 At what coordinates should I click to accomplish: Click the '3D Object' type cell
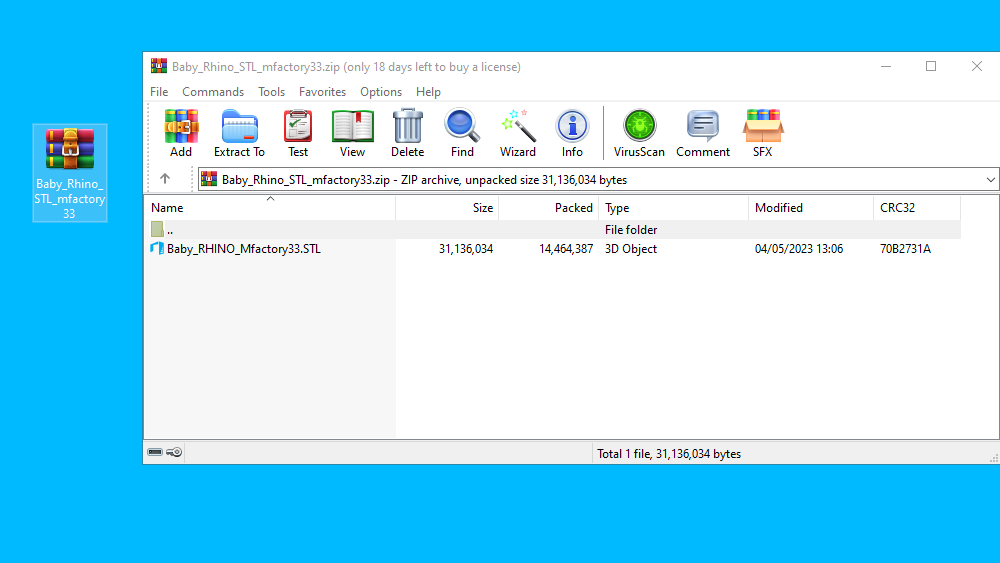pyautogui.click(x=631, y=249)
